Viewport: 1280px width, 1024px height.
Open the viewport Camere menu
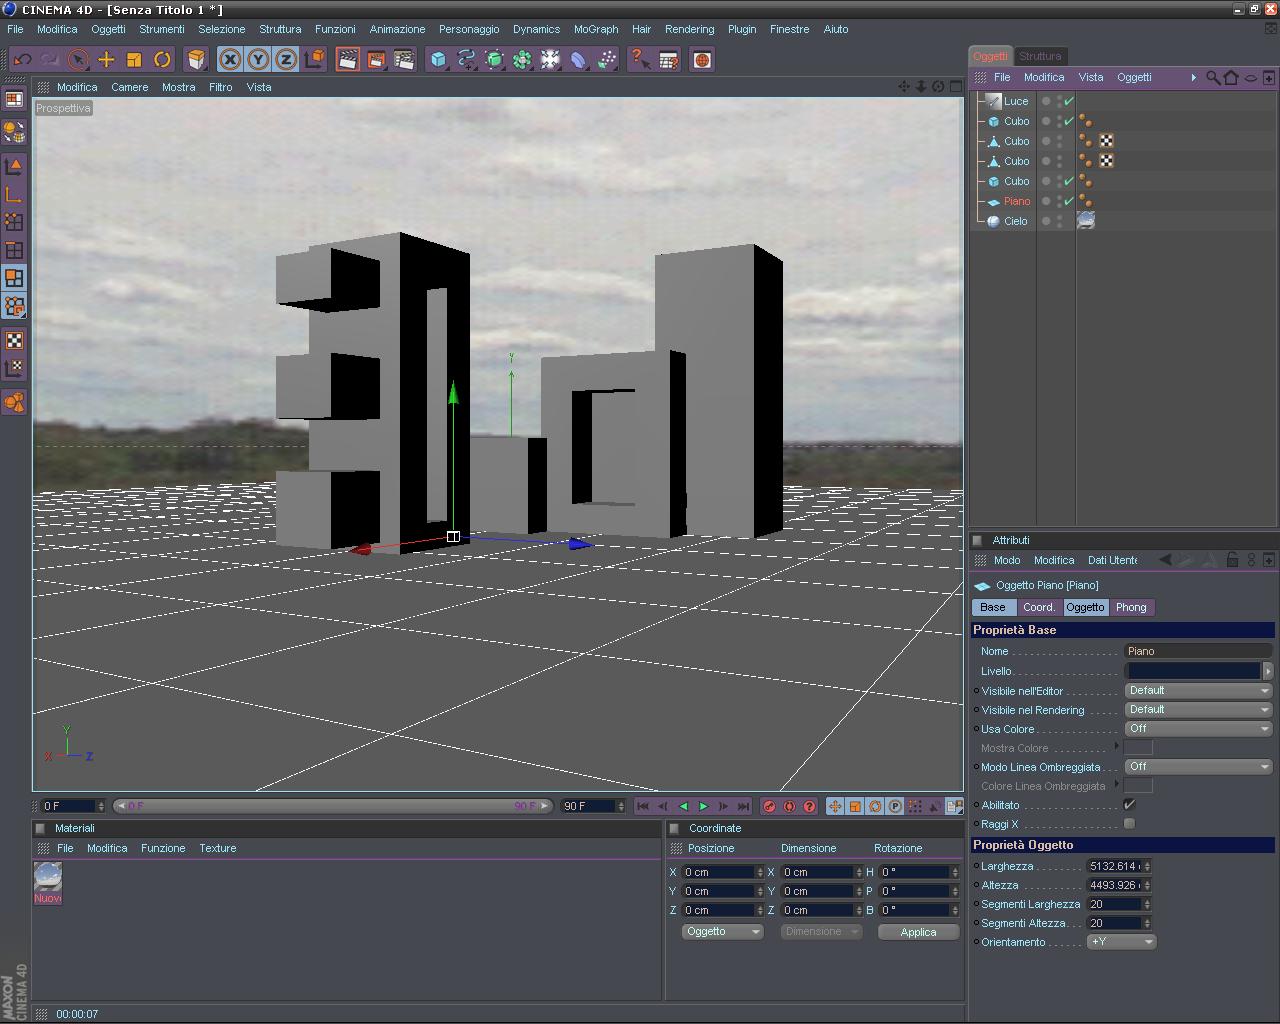tap(129, 87)
